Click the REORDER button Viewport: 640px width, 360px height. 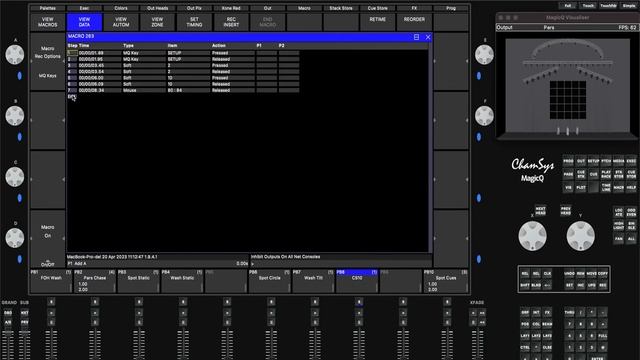click(x=414, y=22)
